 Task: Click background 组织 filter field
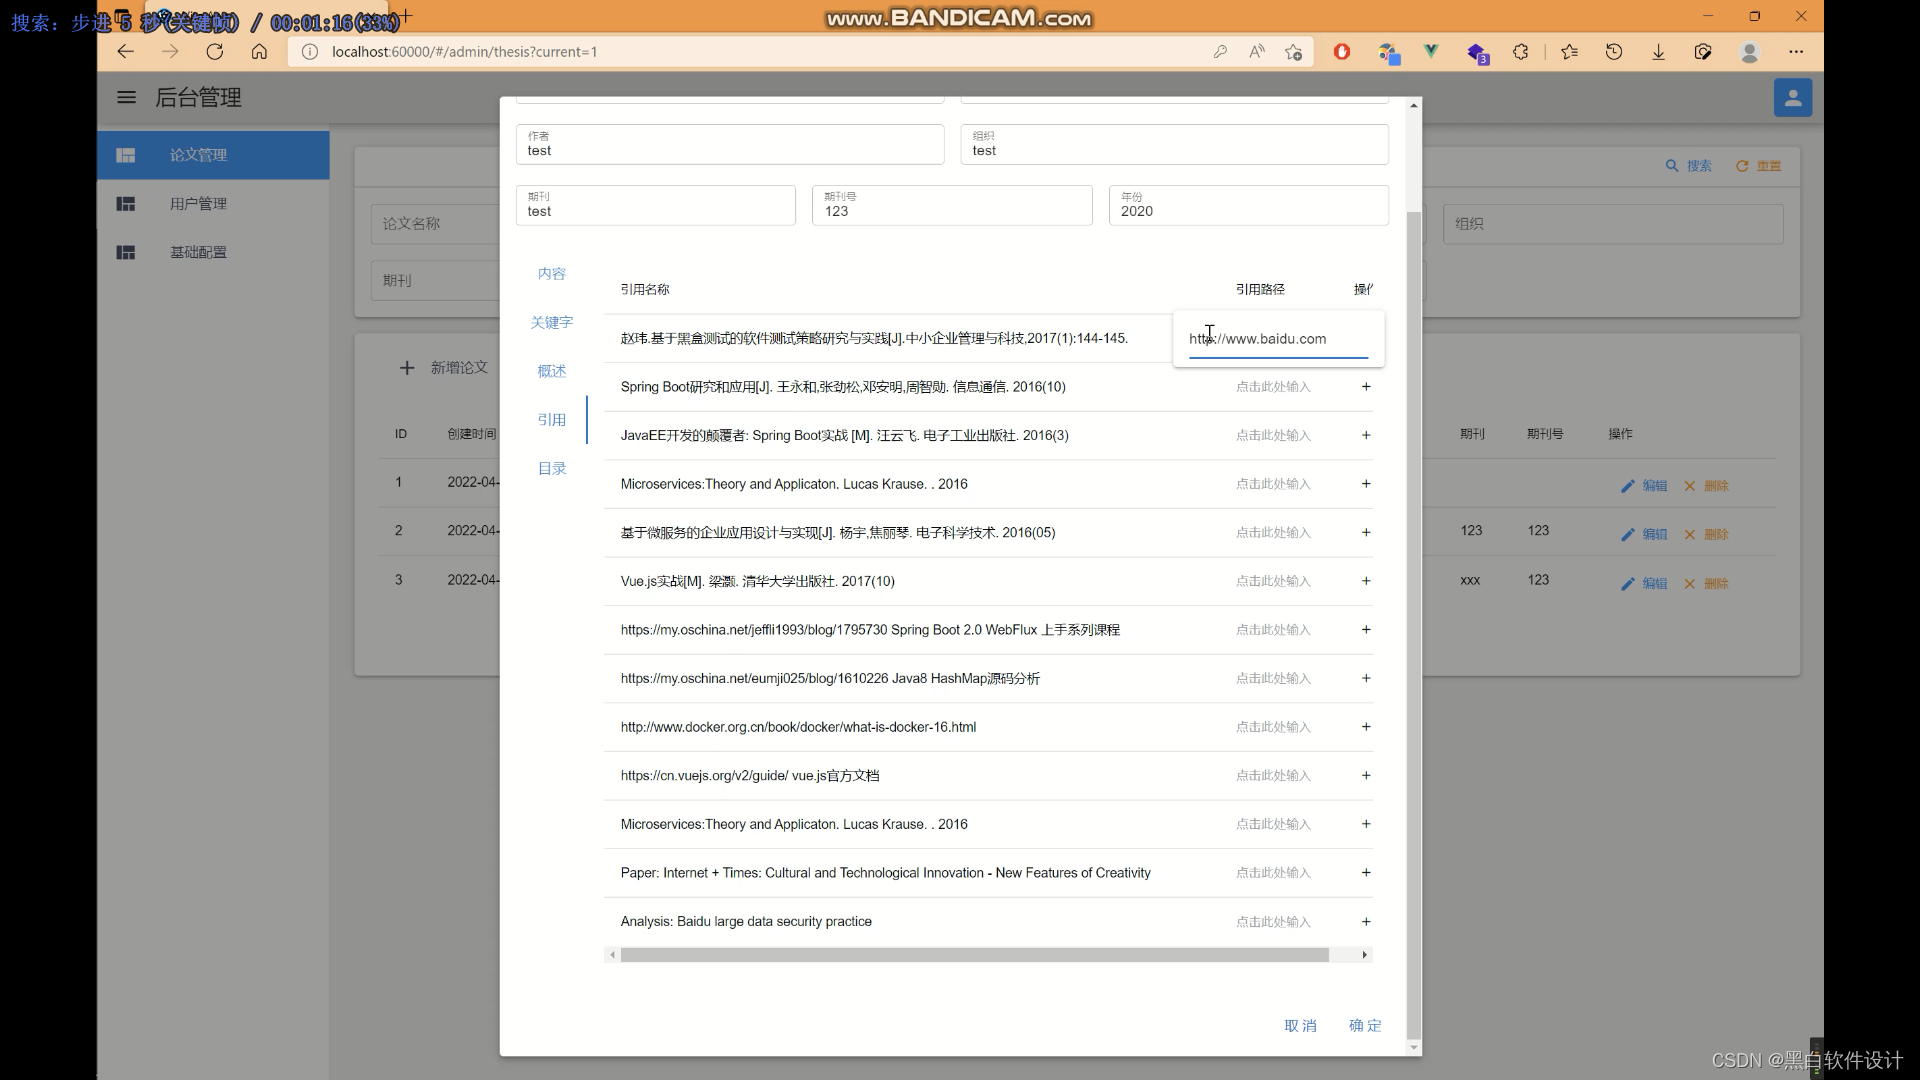[x=1612, y=224]
